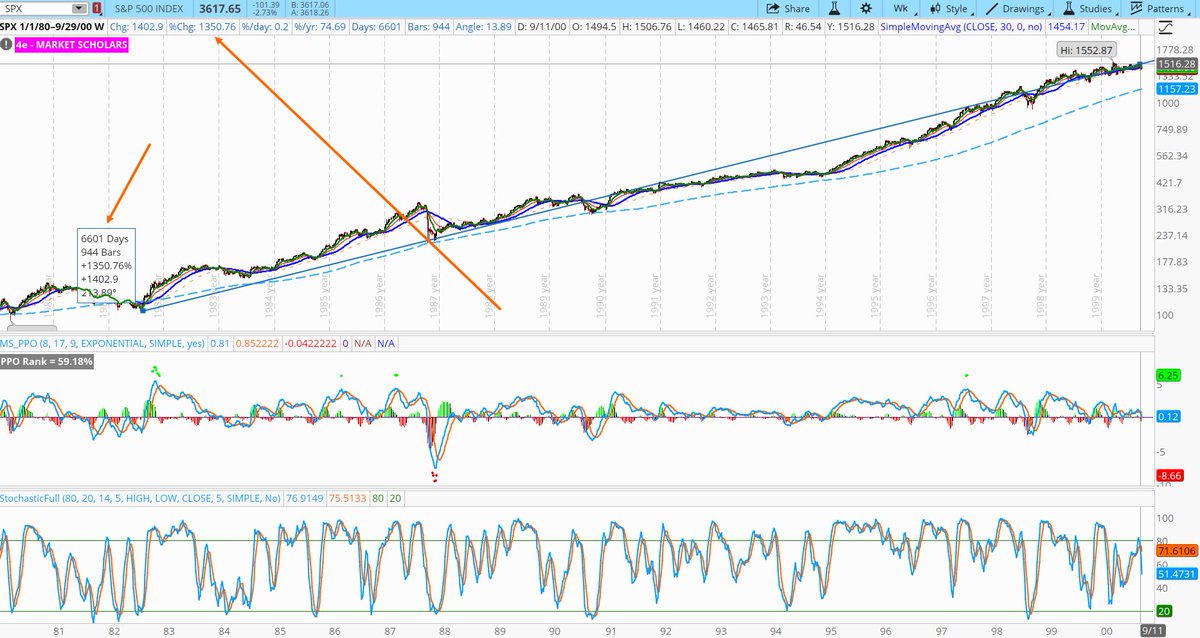Open the symbol selector dropdown arrow
1200x638 pixels.
coord(79,9)
